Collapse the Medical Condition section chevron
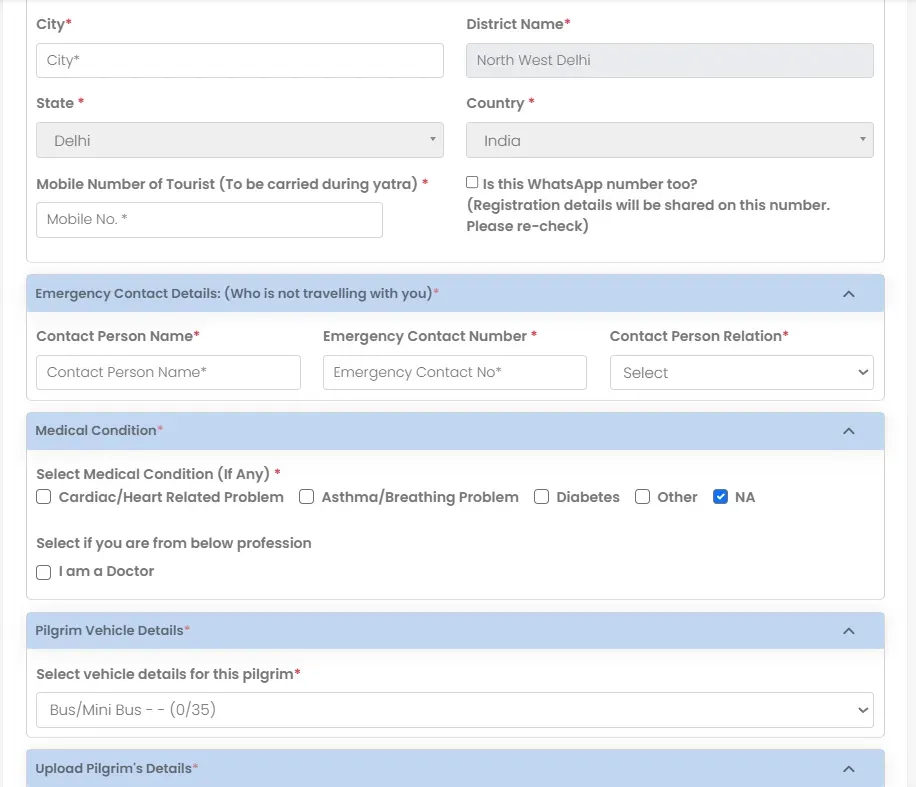 pyautogui.click(x=848, y=431)
